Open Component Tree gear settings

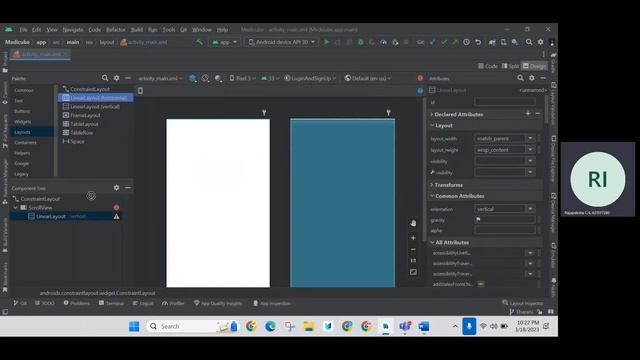(x=117, y=188)
